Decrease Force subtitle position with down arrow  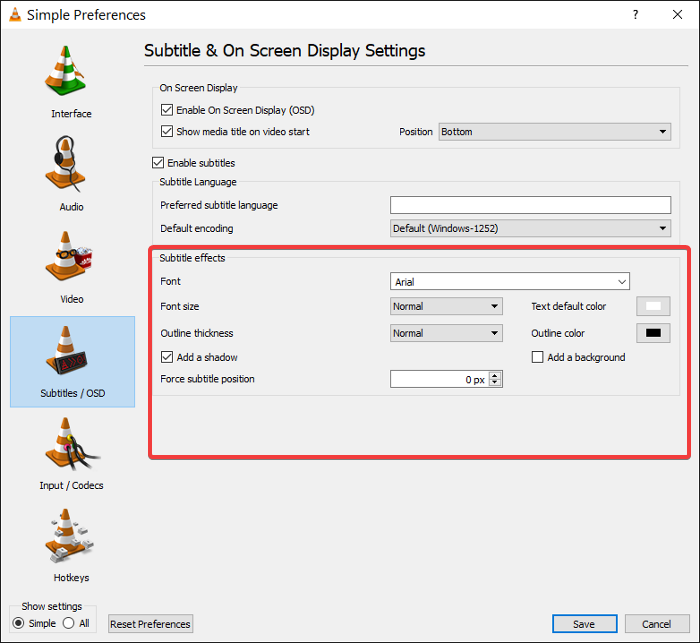(x=495, y=382)
